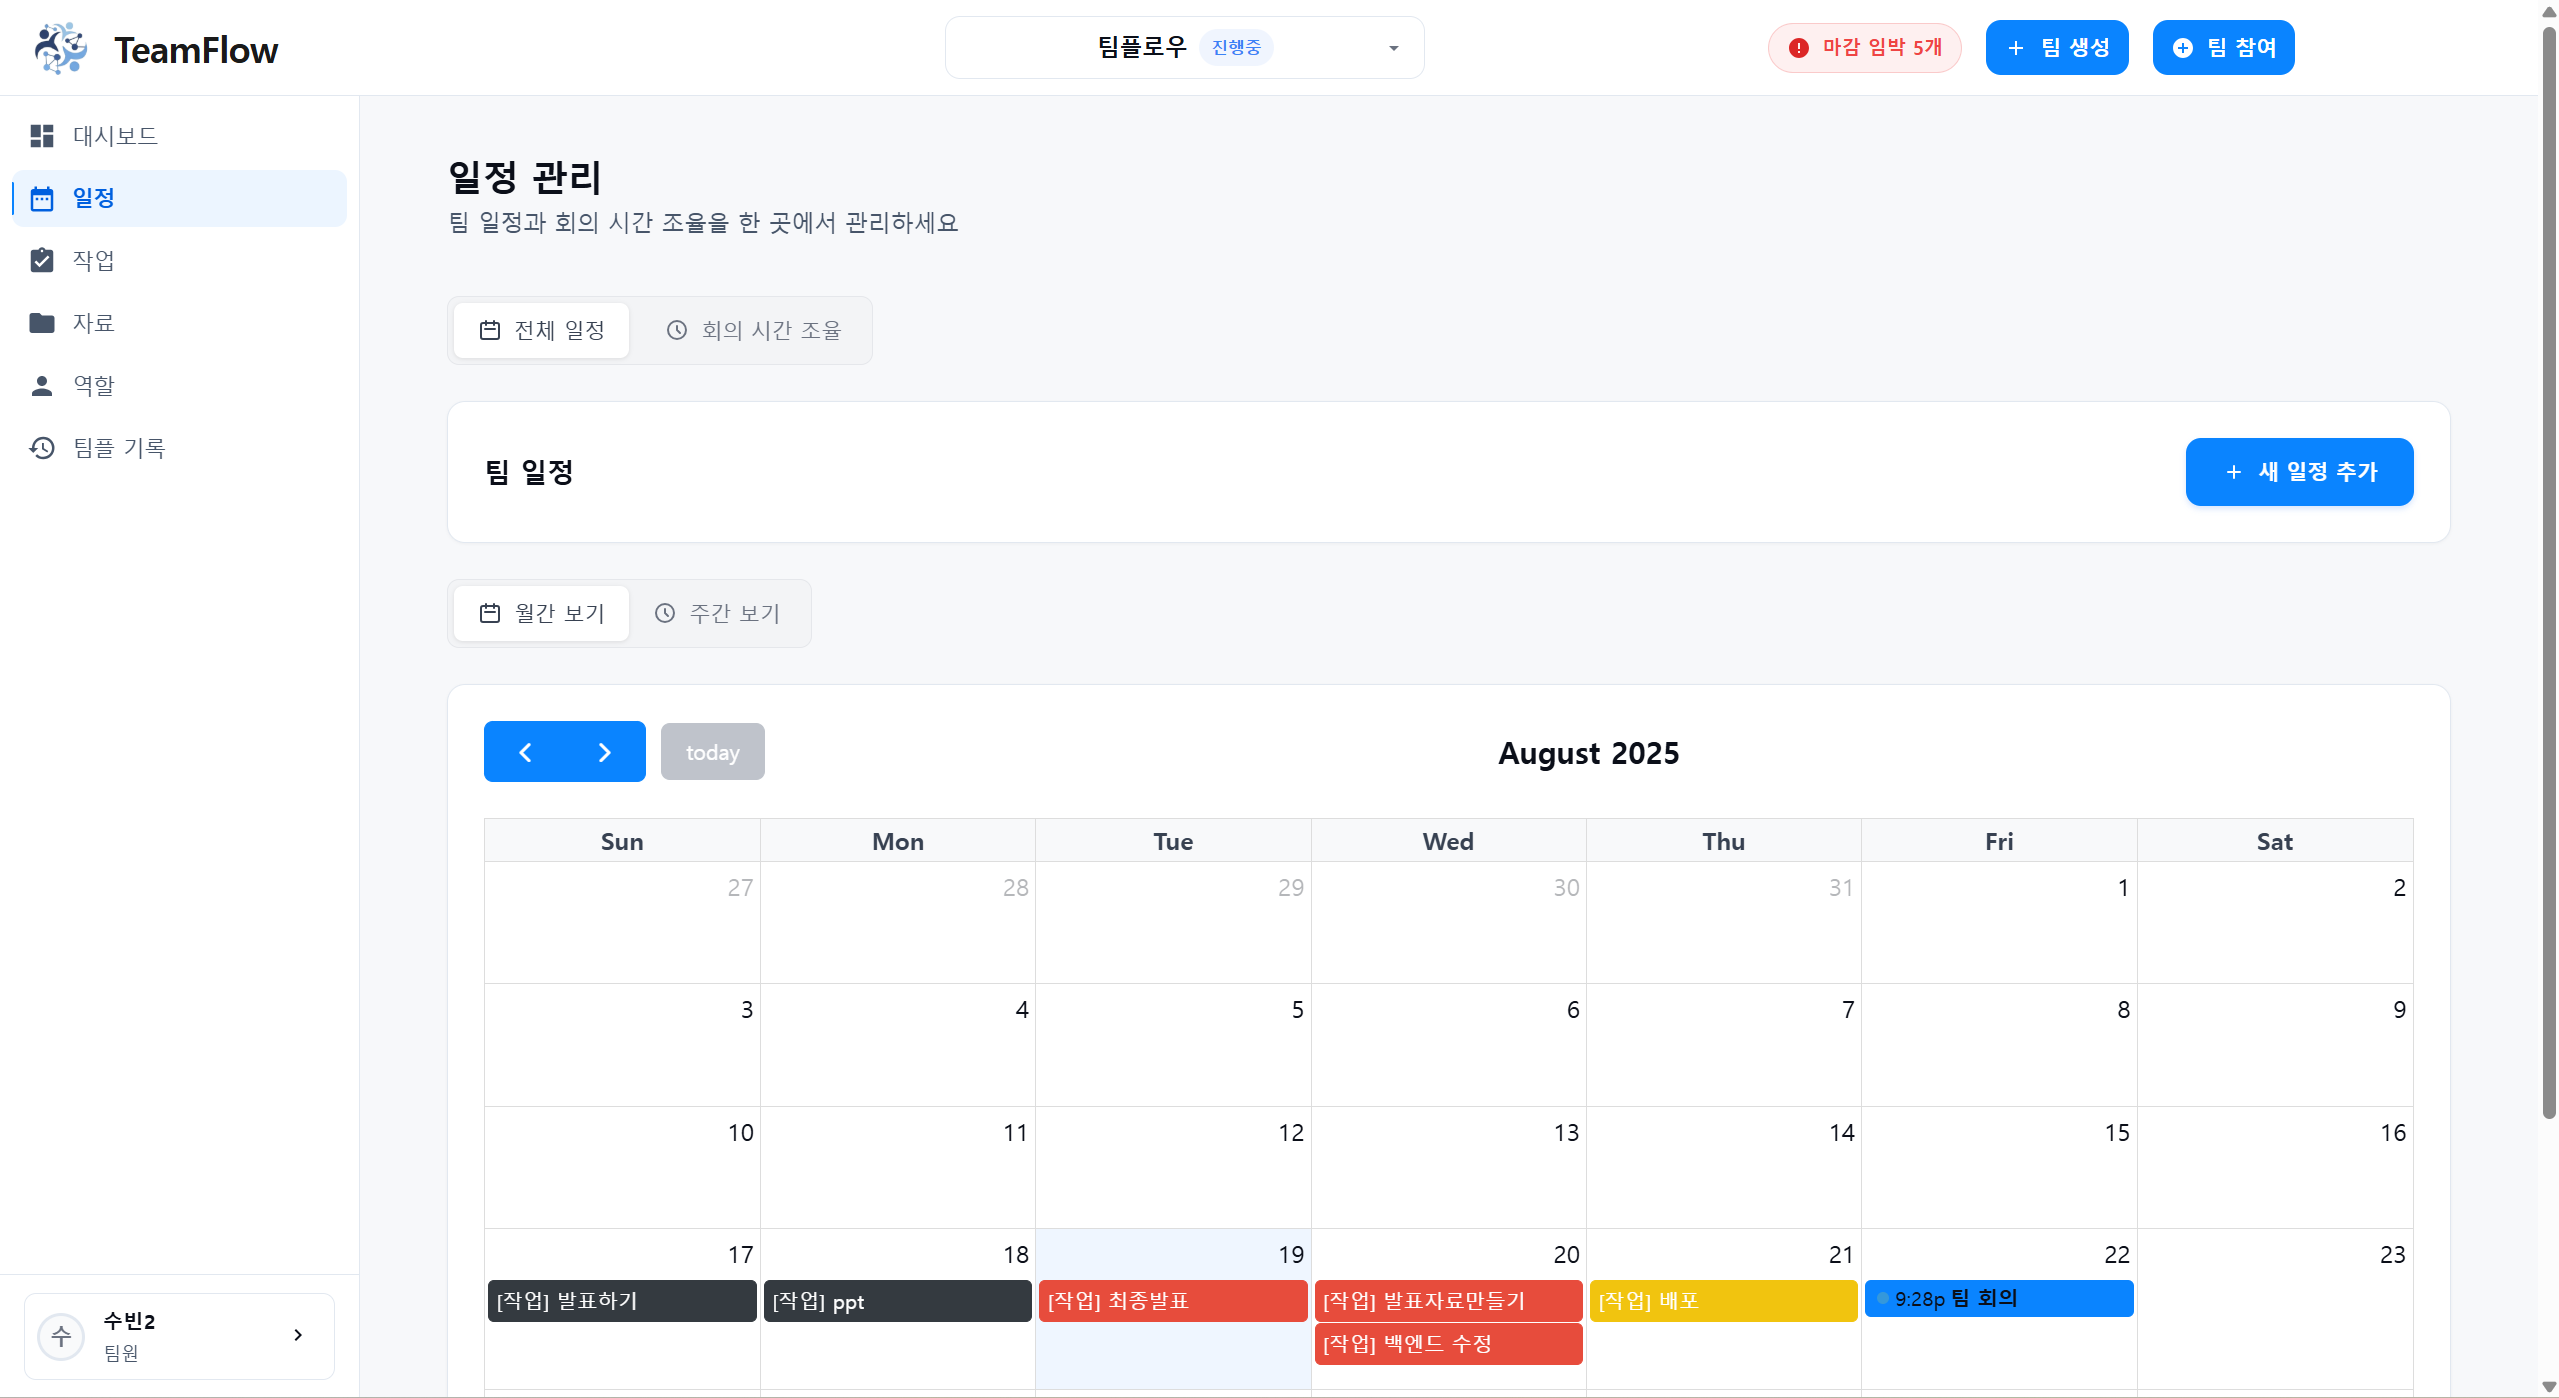2559x1398 pixels.
Task: Switch calendar to 주간 보기 view
Action: point(718,613)
